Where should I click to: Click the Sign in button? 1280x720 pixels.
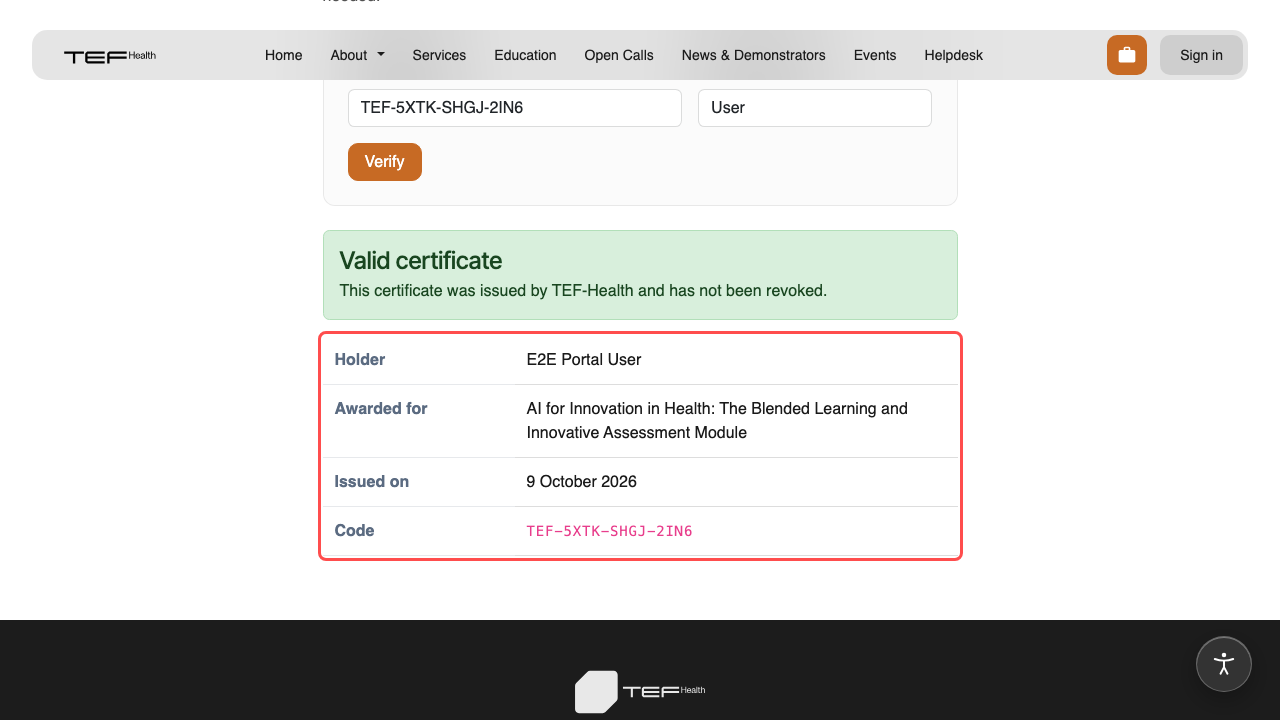click(x=1201, y=55)
